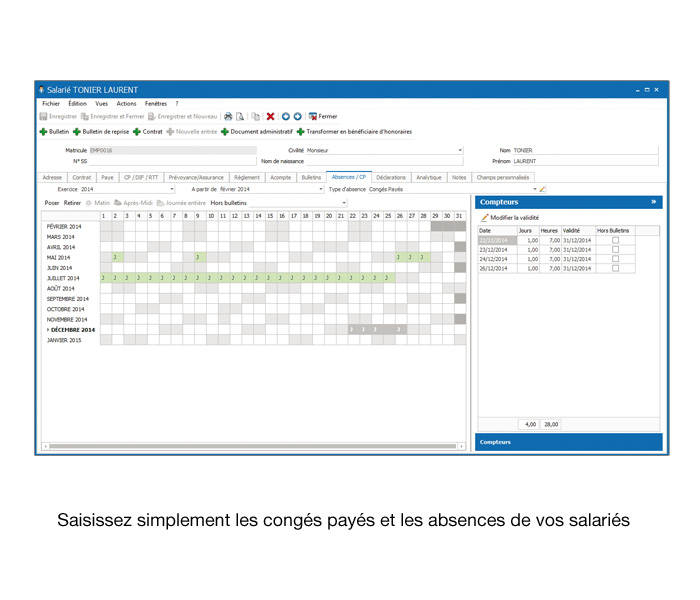Click plus icon for Transformer en bénéficiaire
Screen dimensions: 700x600
point(301,132)
